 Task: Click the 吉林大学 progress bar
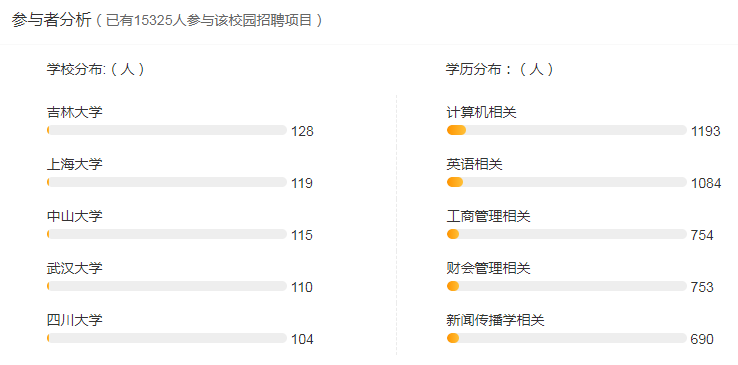[x=167, y=130]
